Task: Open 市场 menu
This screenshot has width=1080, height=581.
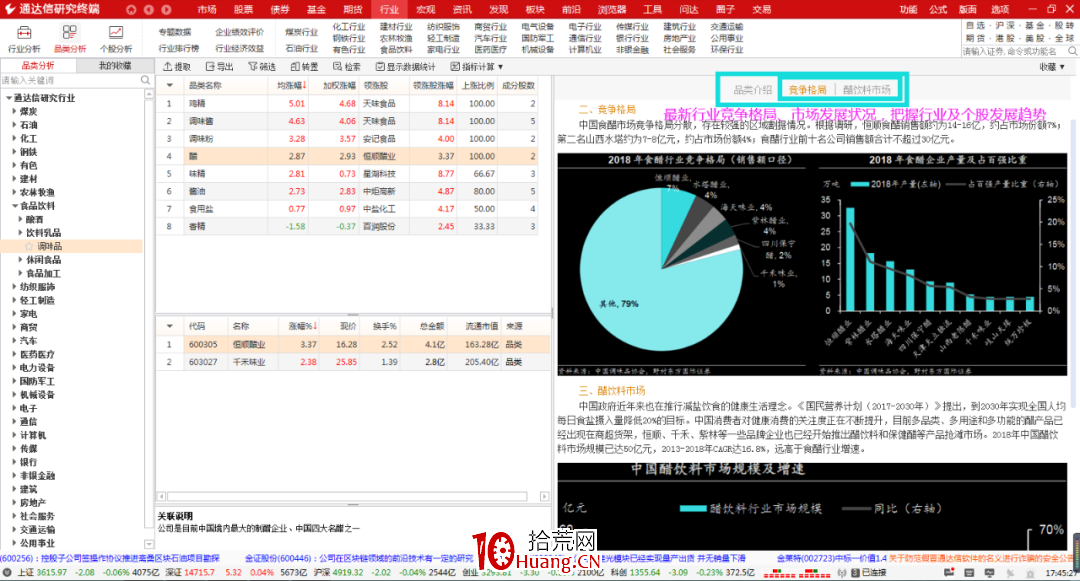Action: coord(207,10)
